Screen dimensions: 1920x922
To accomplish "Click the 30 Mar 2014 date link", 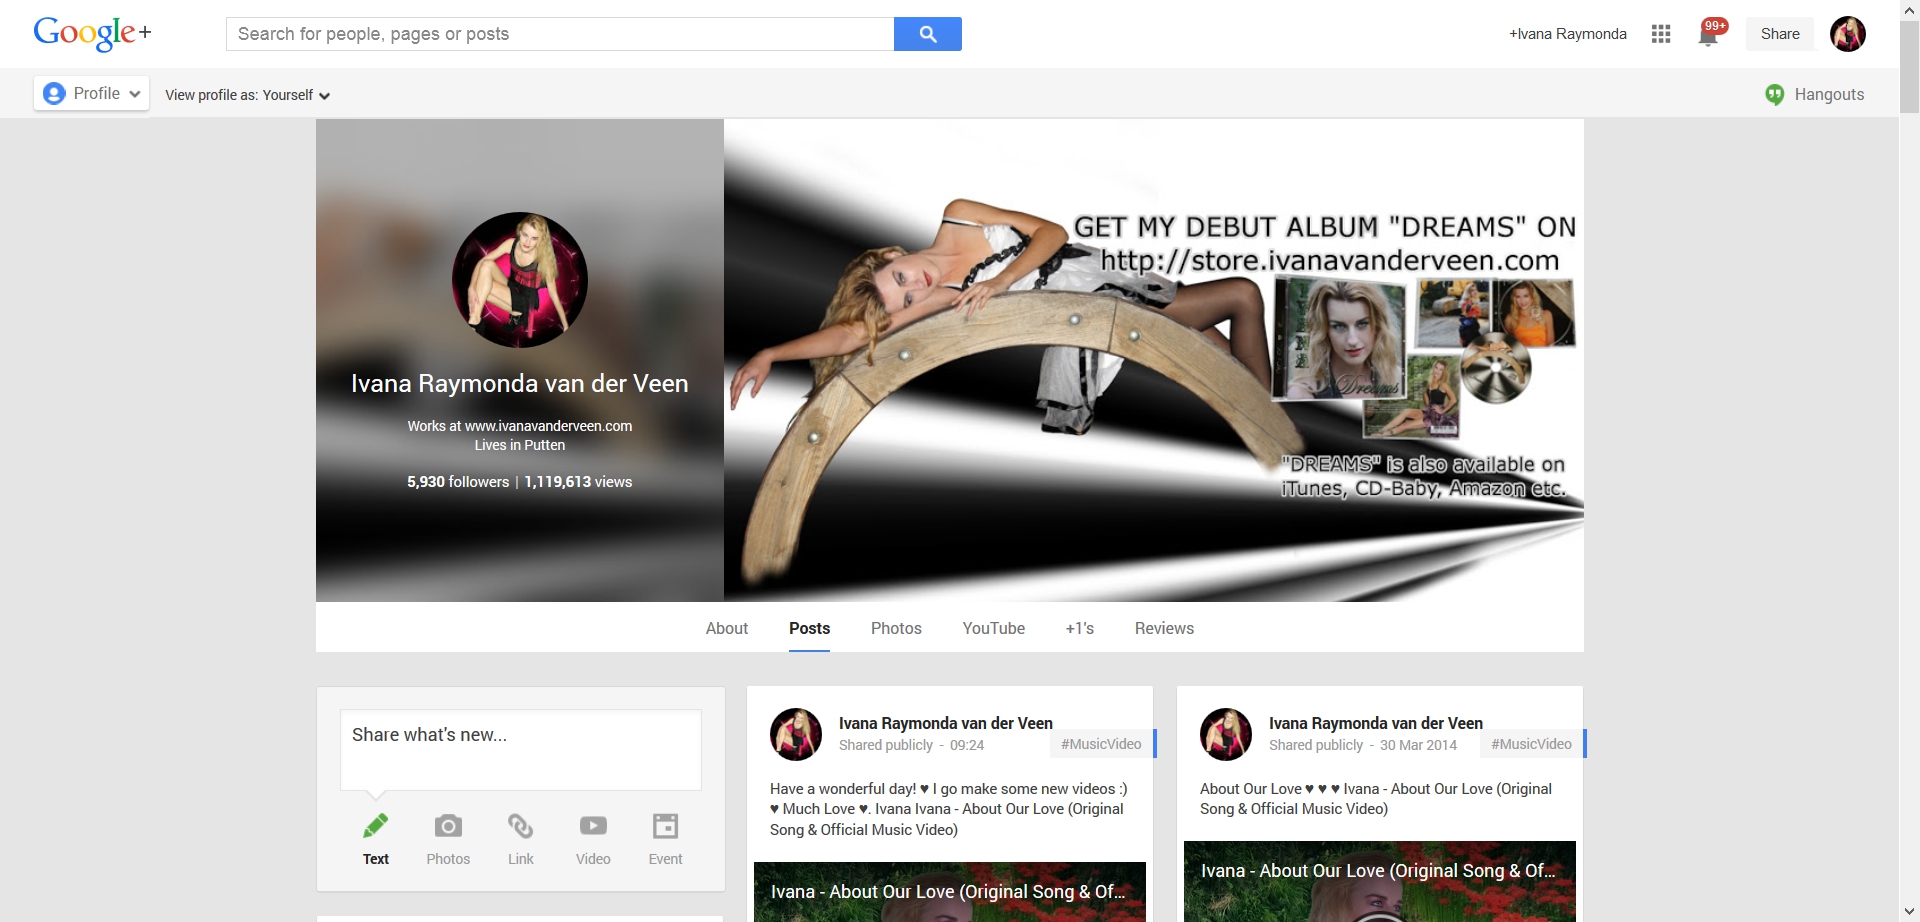I will pyautogui.click(x=1418, y=745).
